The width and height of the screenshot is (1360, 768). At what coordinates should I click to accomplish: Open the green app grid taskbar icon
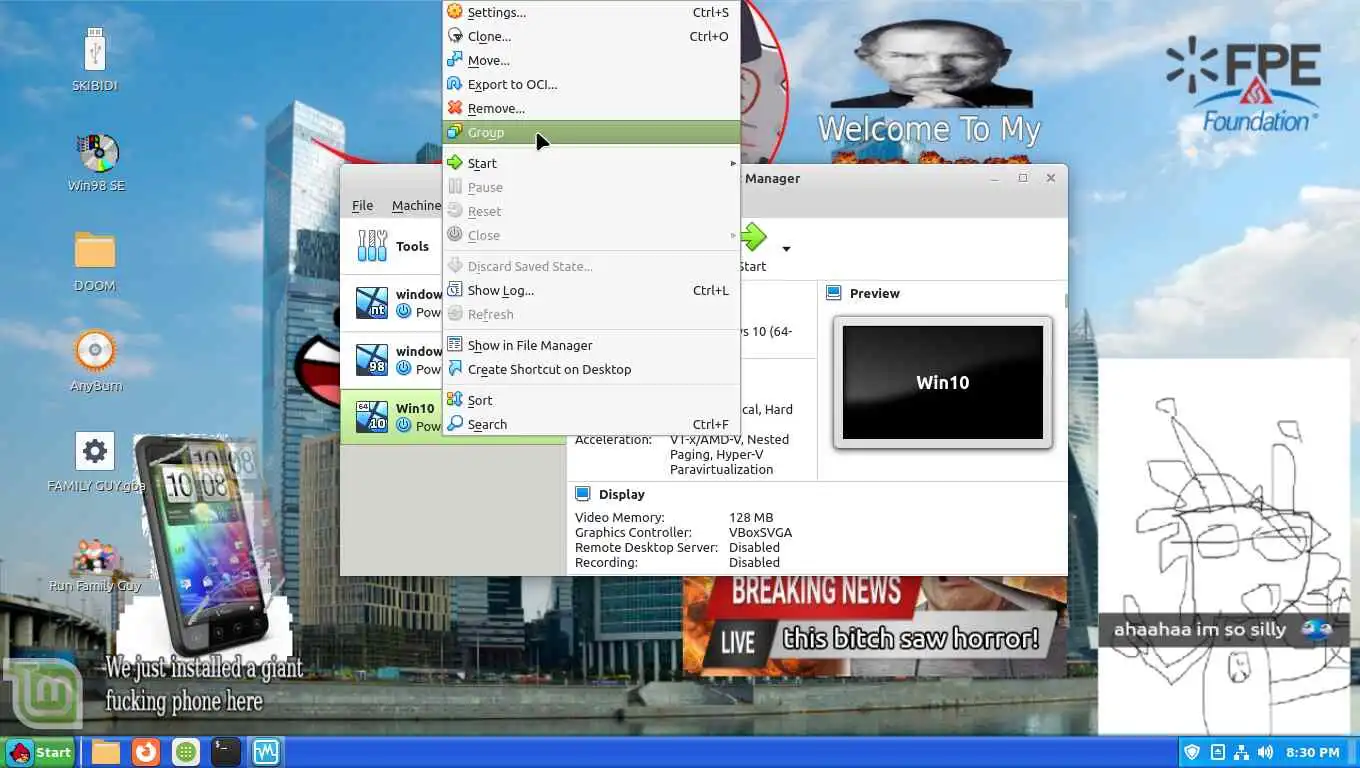(x=185, y=752)
